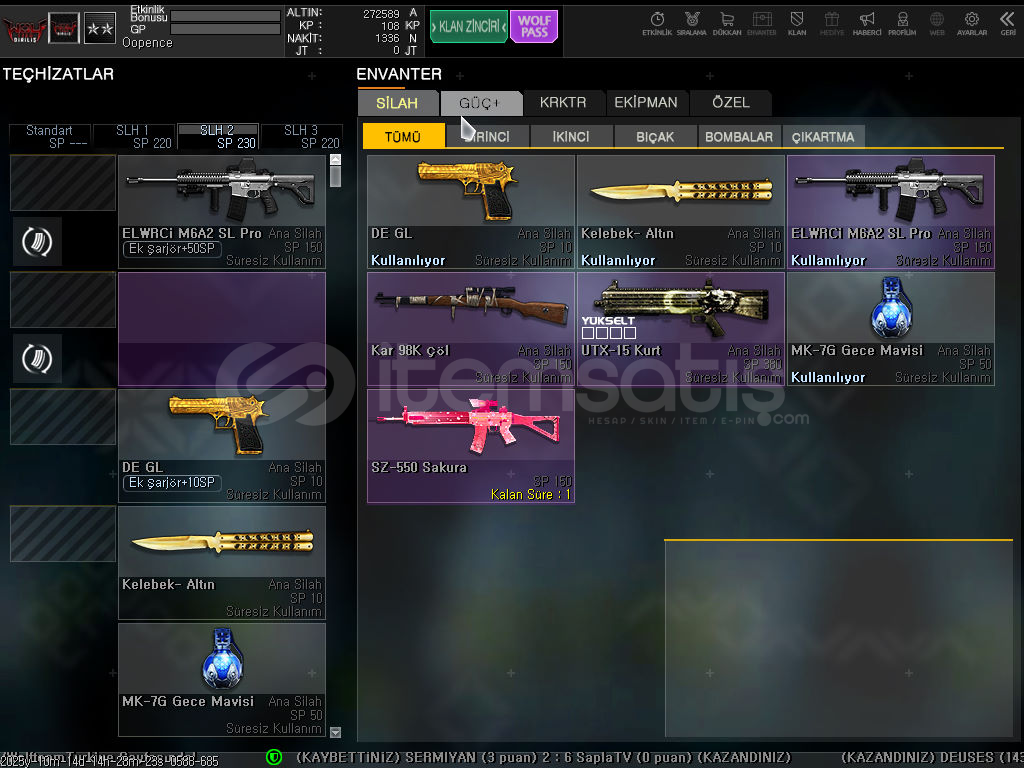Open the WOLF PASS button
This screenshot has height=768, width=1024.
pyautogui.click(x=534, y=27)
